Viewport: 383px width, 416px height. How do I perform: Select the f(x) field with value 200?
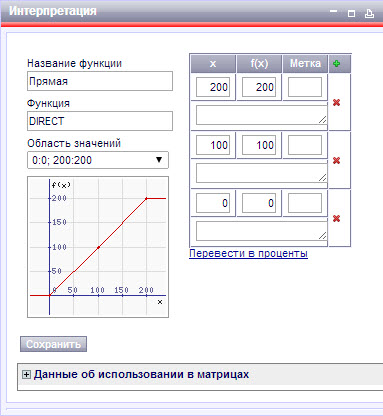259,87
